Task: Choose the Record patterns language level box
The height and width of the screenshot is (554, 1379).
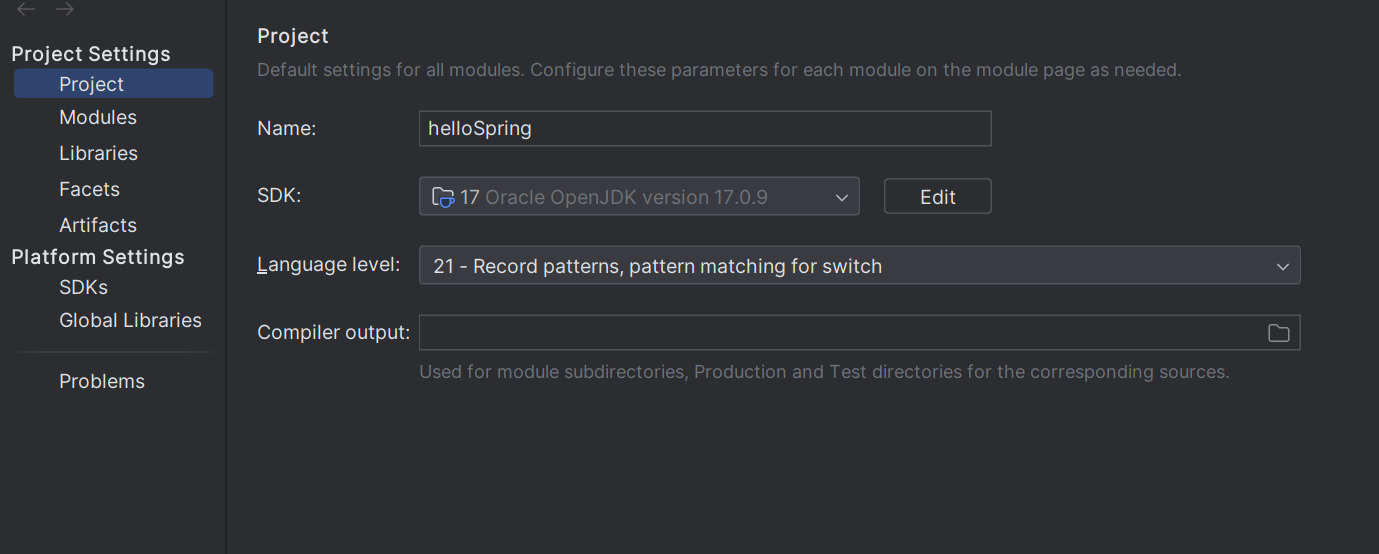Action: (840, 266)
